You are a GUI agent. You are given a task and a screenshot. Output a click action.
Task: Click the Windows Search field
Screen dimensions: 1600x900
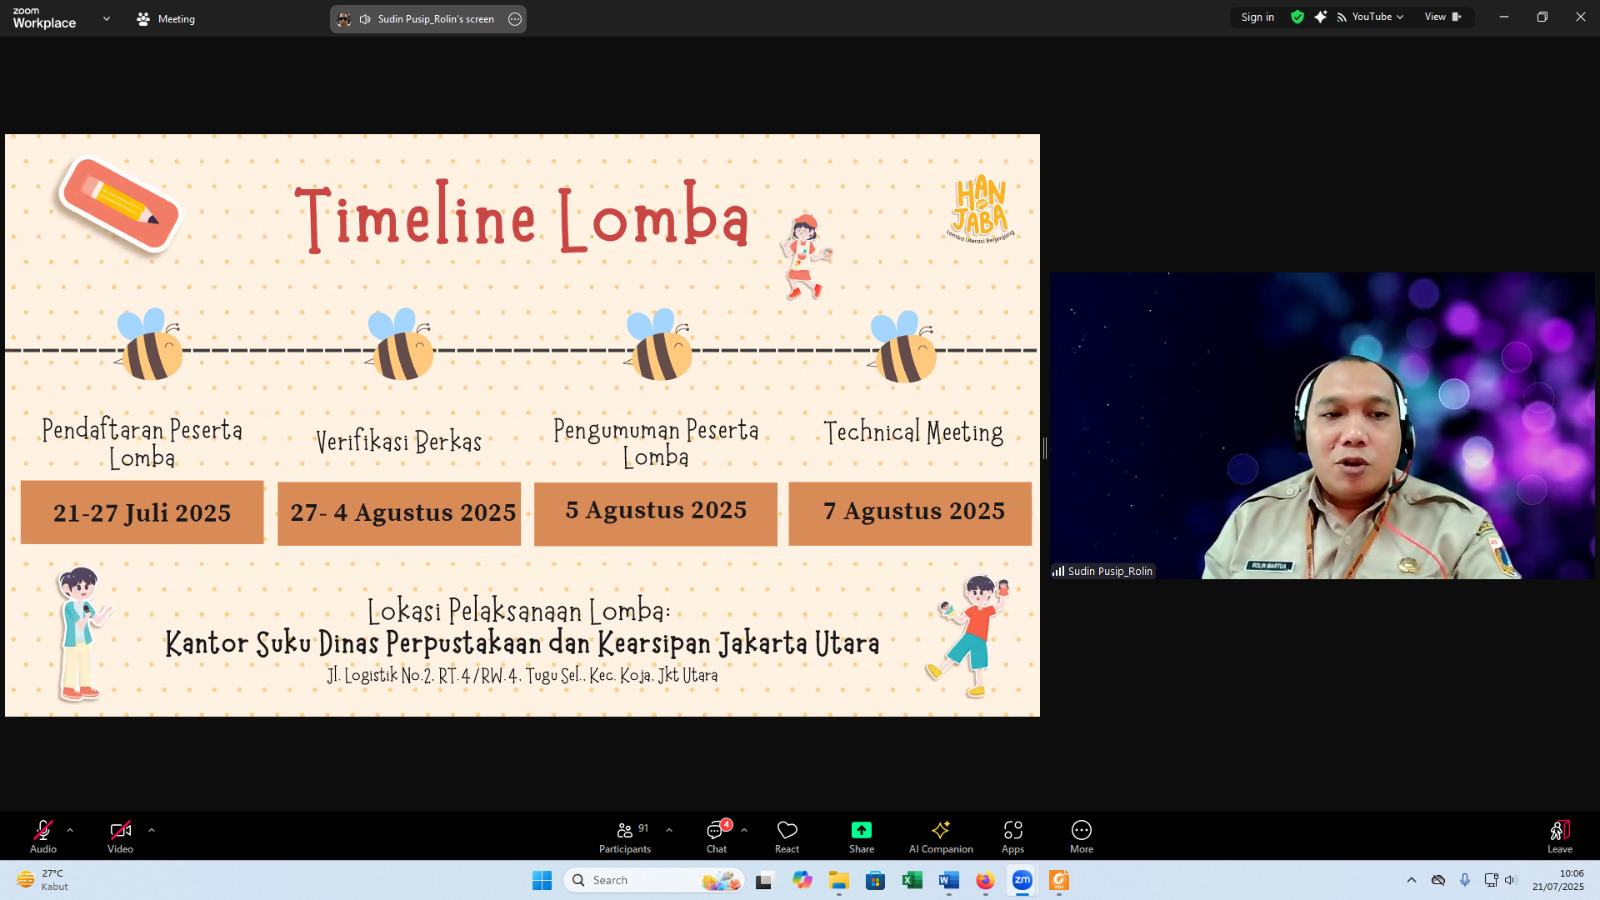650,880
